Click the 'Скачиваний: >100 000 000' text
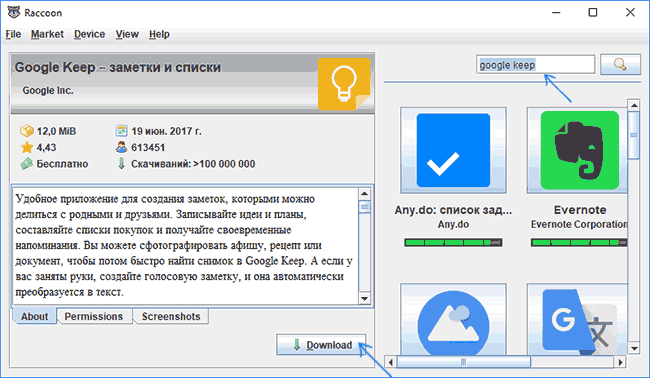This screenshot has height=378, width=650. pos(193,164)
